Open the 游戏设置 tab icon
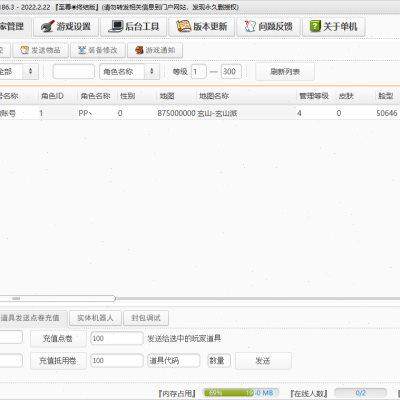This screenshot has height=400, width=400. [x=48, y=26]
